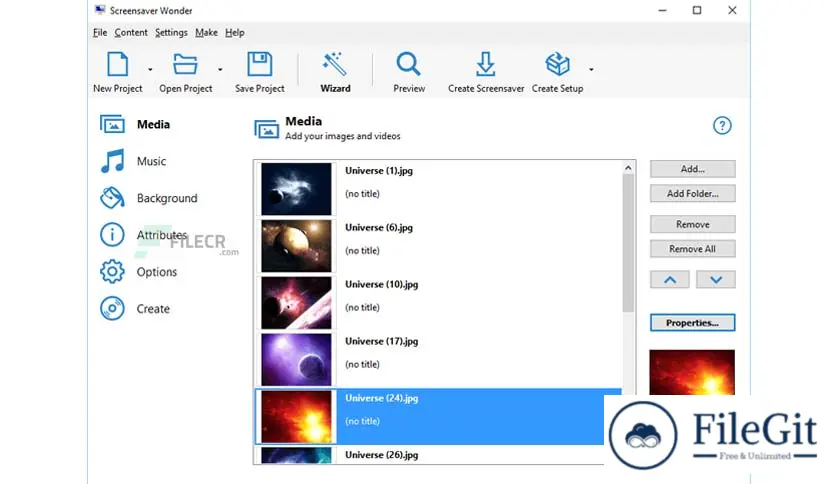This screenshot has width=836, height=484.
Task: Click the media list scrollbar thumb
Action: (628, 244)
